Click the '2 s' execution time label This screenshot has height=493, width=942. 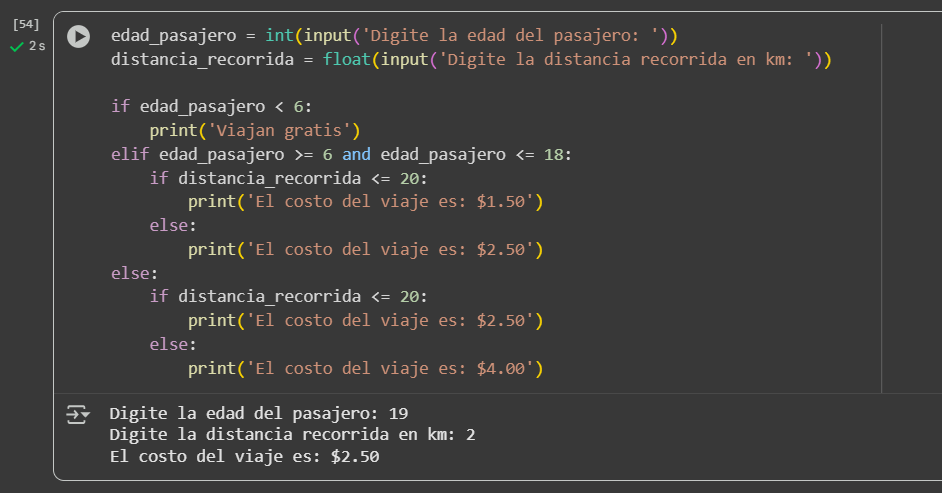click(37, 46)
